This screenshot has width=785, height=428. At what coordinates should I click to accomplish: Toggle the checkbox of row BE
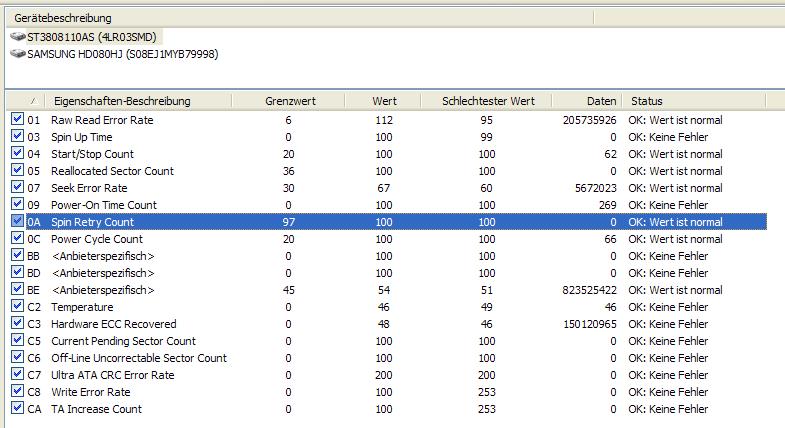[x=18, y=289]
